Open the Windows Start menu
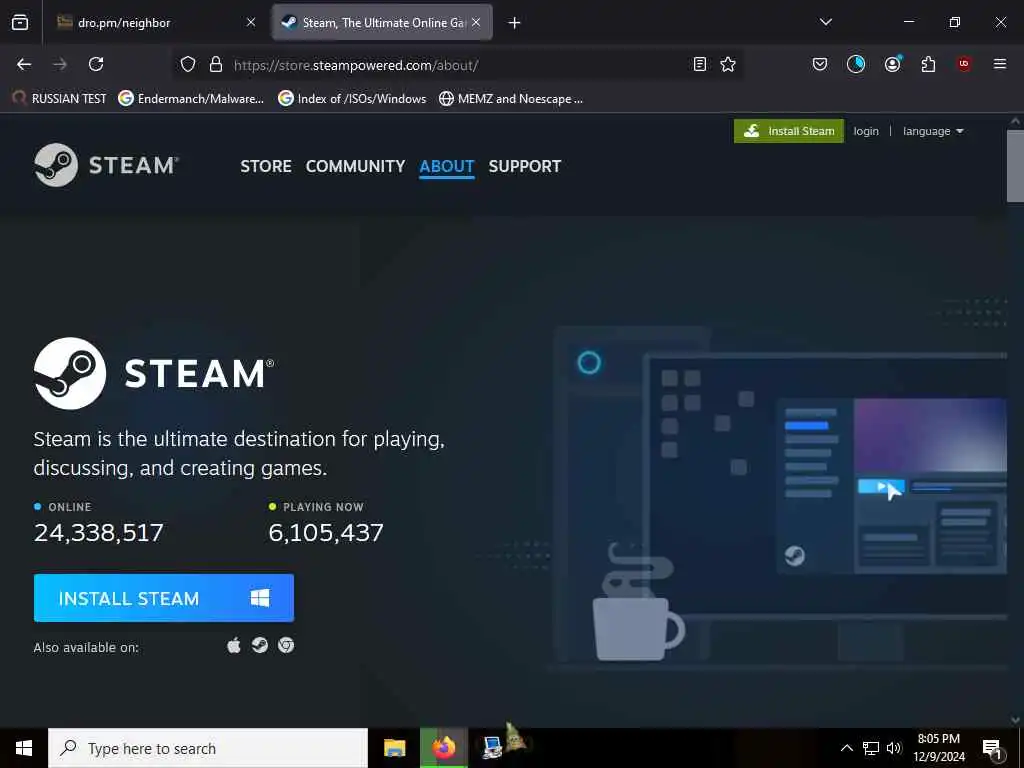Viewport: 1024px width, 768px height. (24, 748)
